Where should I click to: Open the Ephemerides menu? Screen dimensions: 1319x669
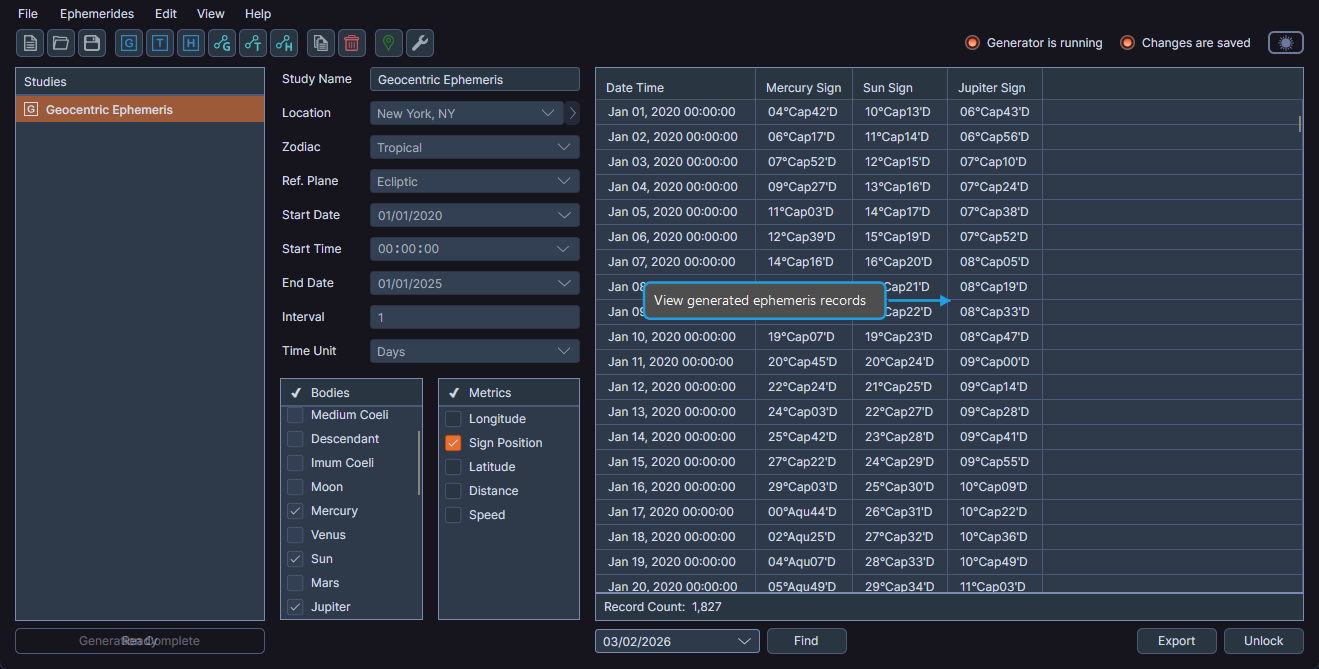tap(96, 13)
